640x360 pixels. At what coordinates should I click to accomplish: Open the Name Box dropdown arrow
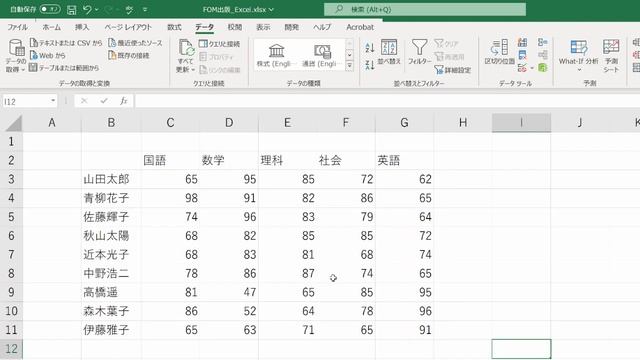(x=53, y=101)
